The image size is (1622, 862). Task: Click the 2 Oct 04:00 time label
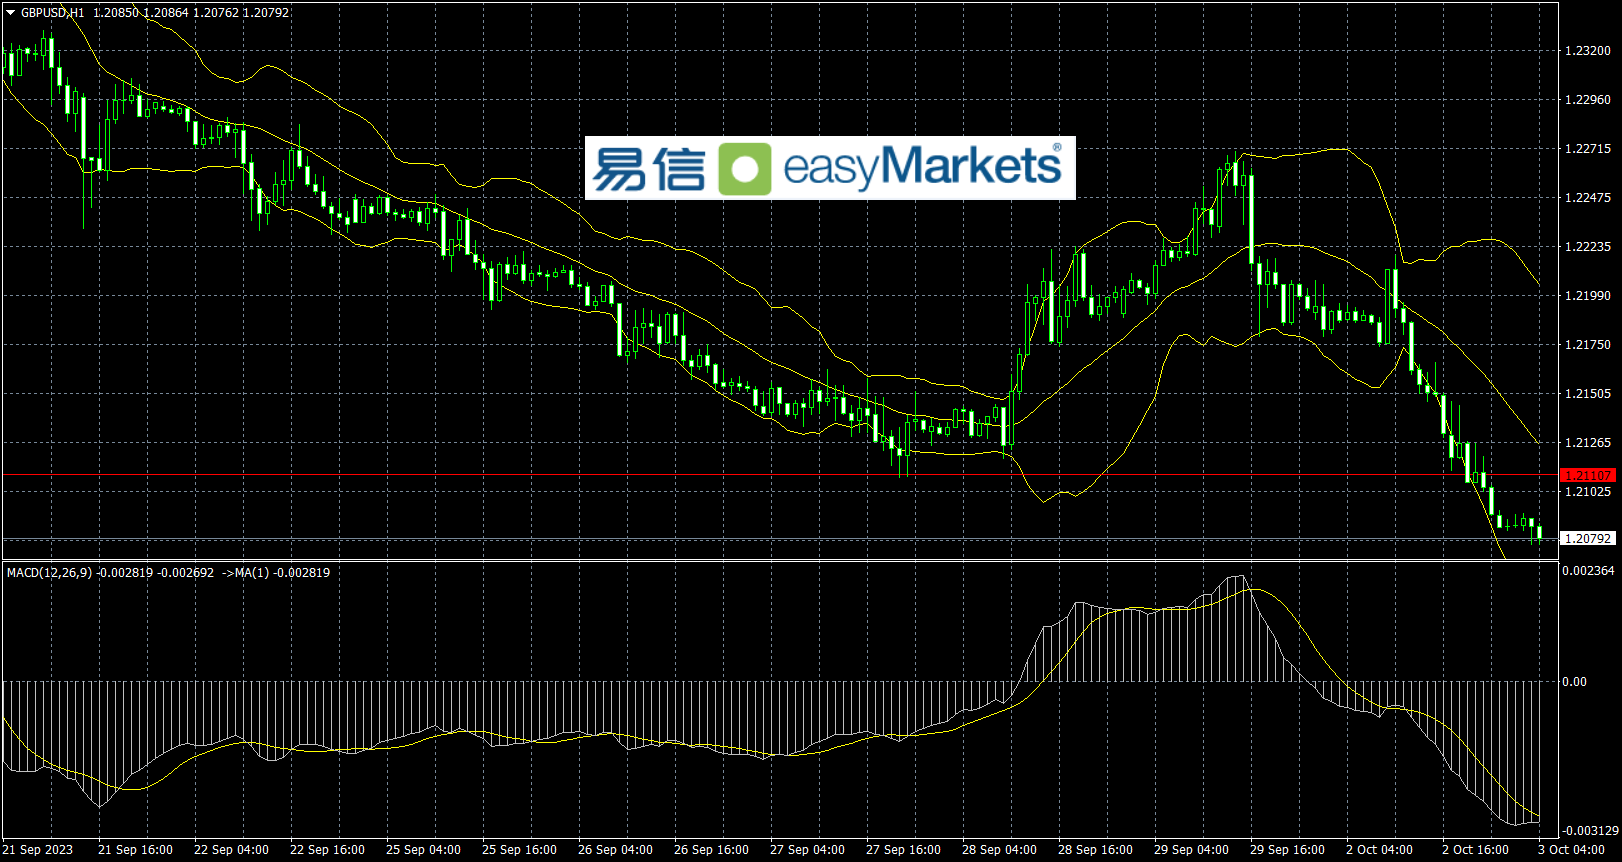tap(1379, 850)
